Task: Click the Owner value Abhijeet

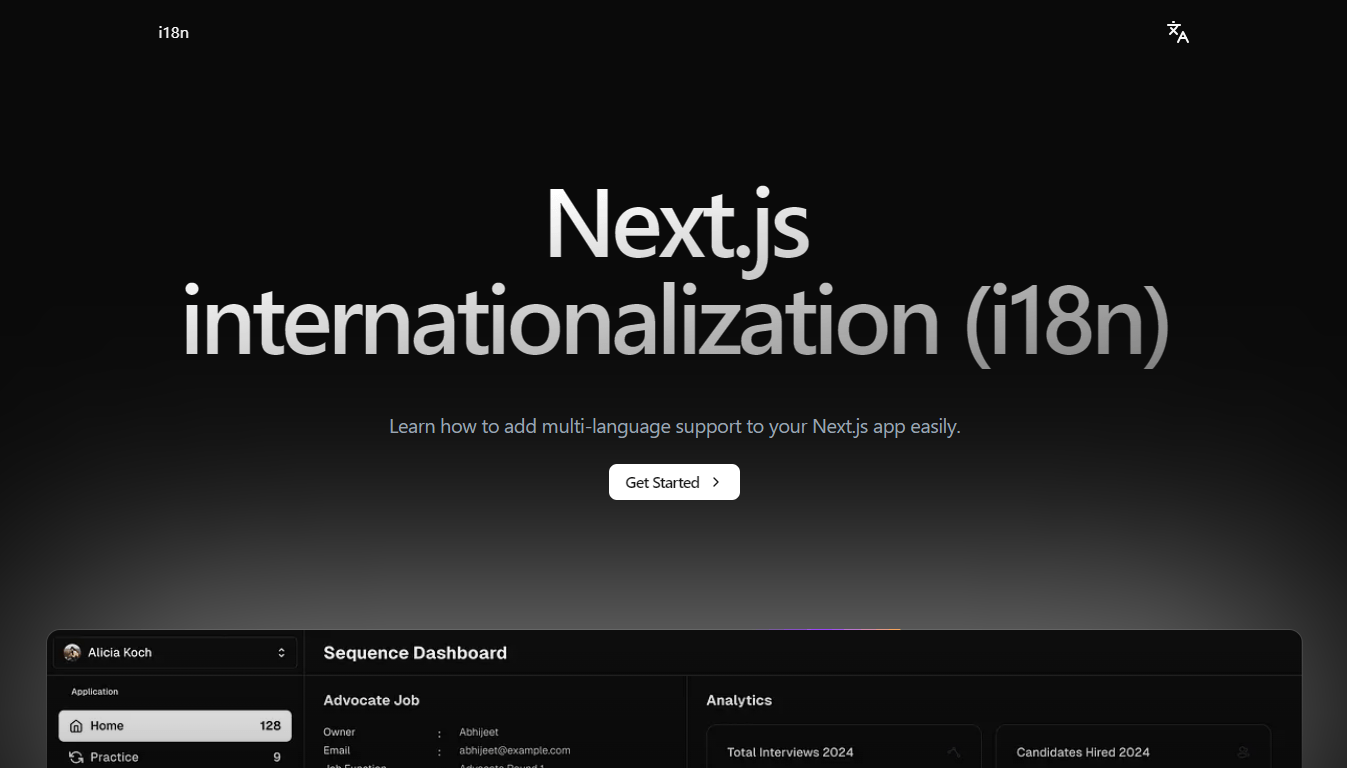Action: pos(479,732)
